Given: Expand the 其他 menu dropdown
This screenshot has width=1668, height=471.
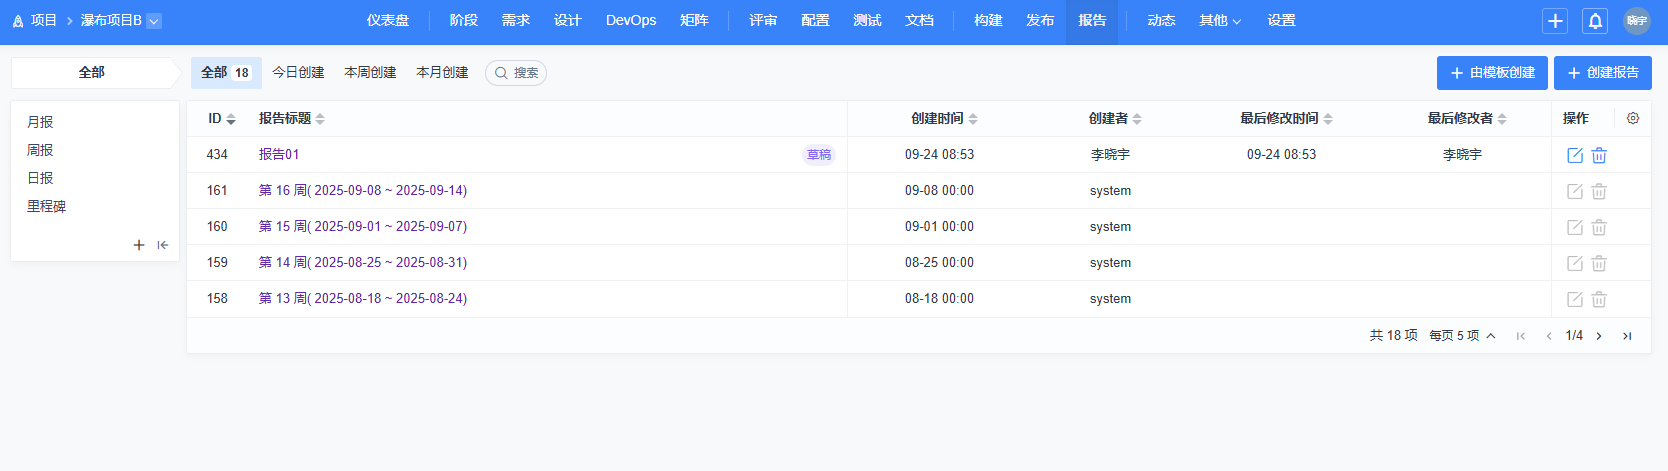Looking at the screenshot, I should (x=1220, y=21).
